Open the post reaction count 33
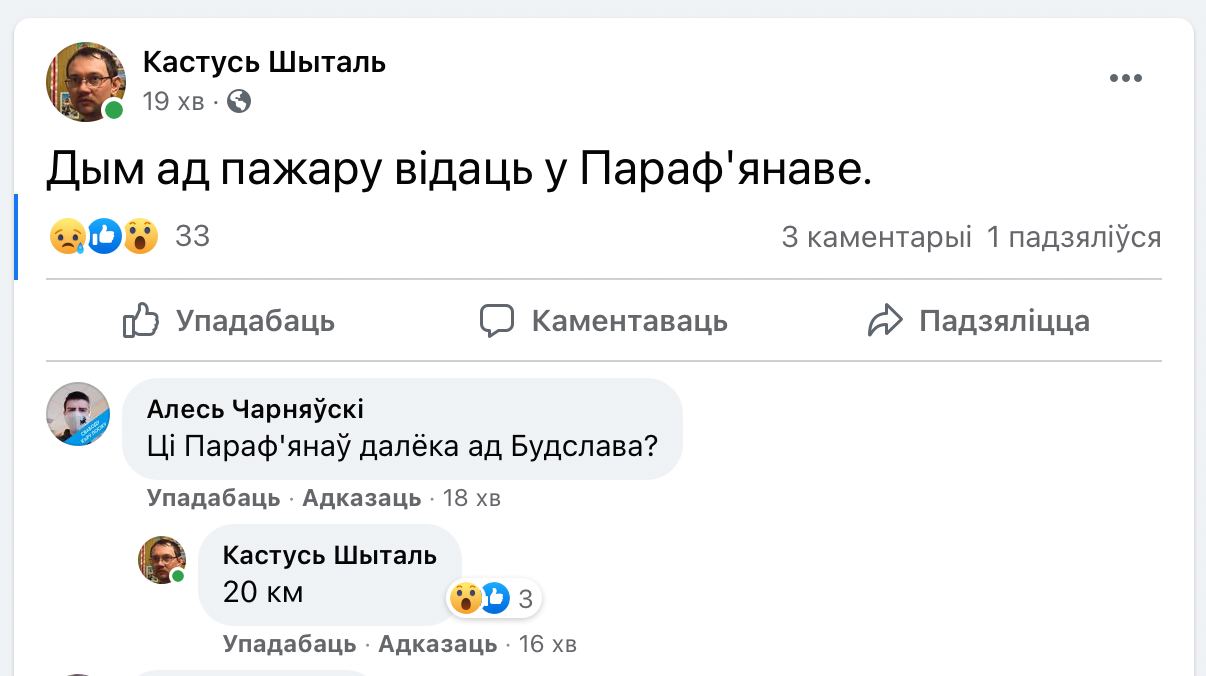This screenshot has width=1206, height=676. point(192,237)
